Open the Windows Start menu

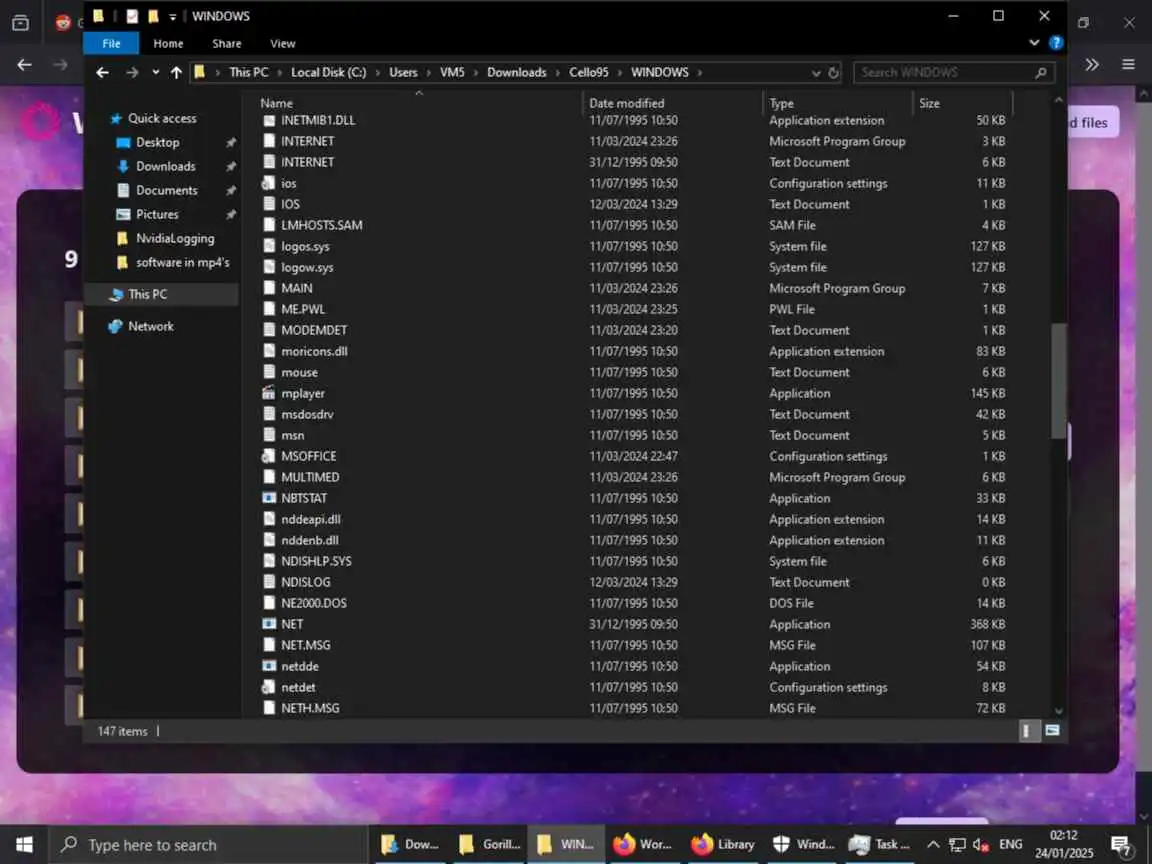pyautogui.click(x=24, y=845)
